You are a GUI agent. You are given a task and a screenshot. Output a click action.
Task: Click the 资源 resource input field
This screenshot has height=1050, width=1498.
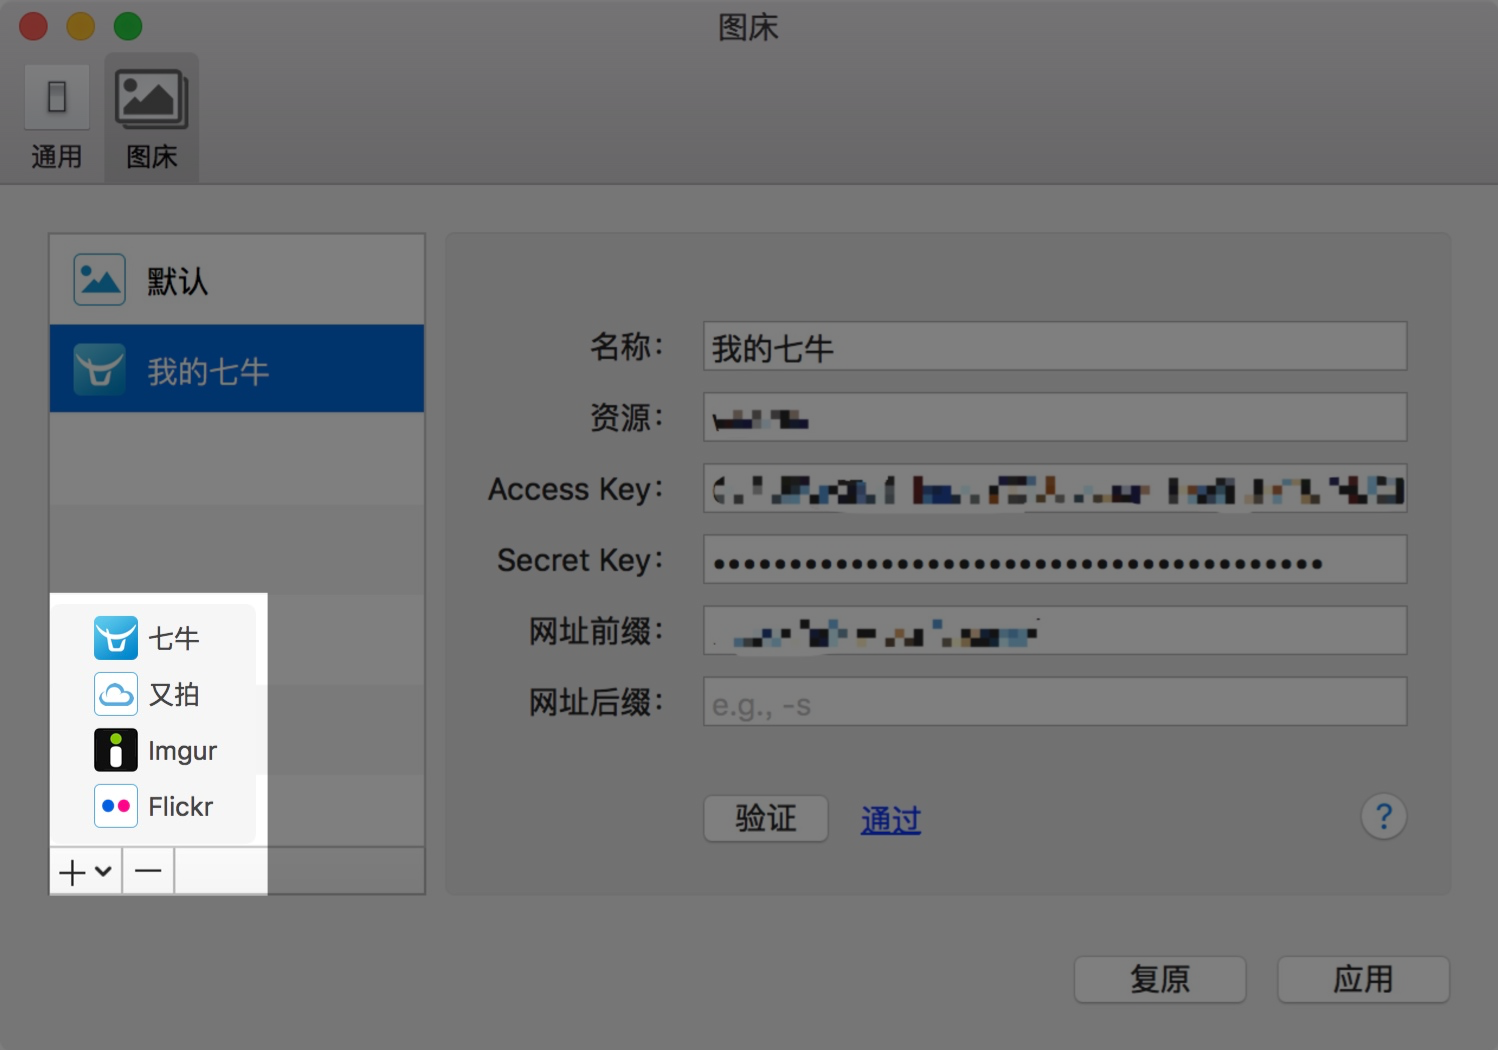click(x=1054, y=418)
